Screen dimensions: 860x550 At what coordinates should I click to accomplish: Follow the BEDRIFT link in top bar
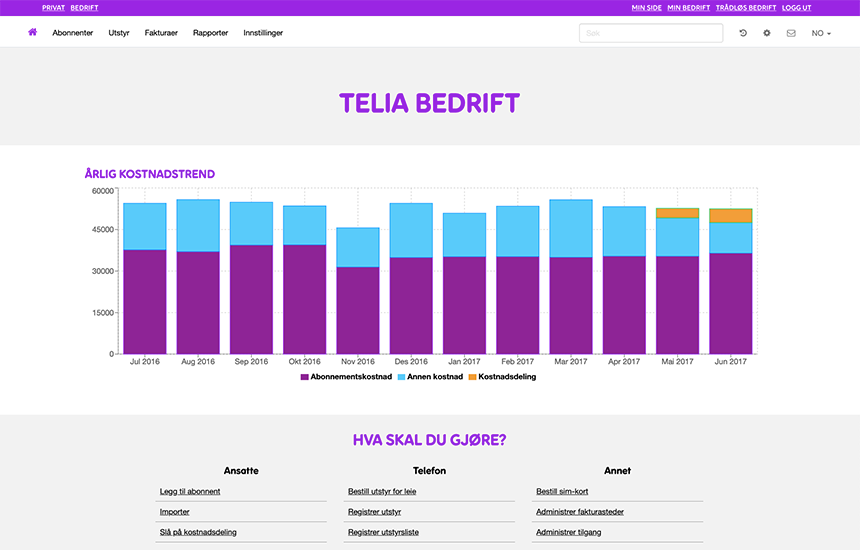click(x=84, y=8)
